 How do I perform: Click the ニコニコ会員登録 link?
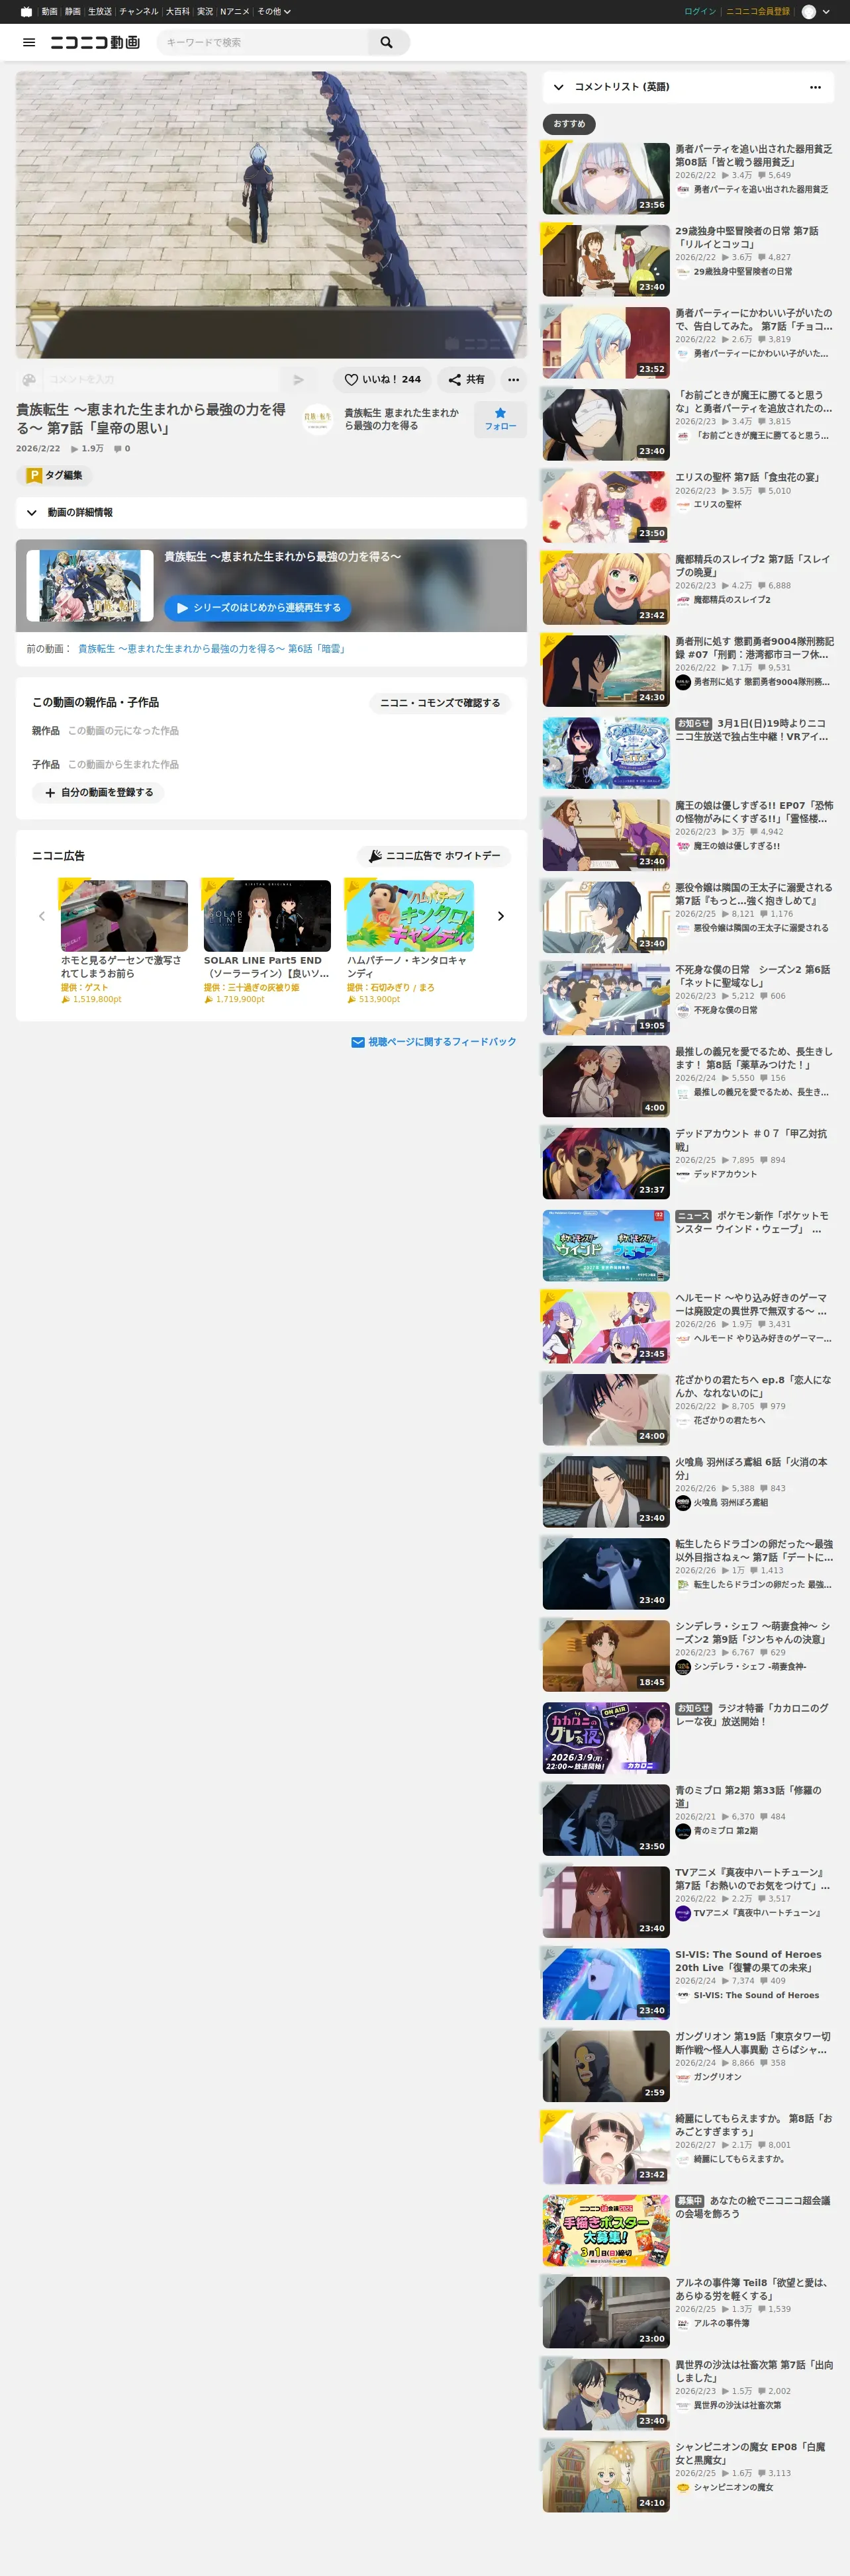(758, 12)
